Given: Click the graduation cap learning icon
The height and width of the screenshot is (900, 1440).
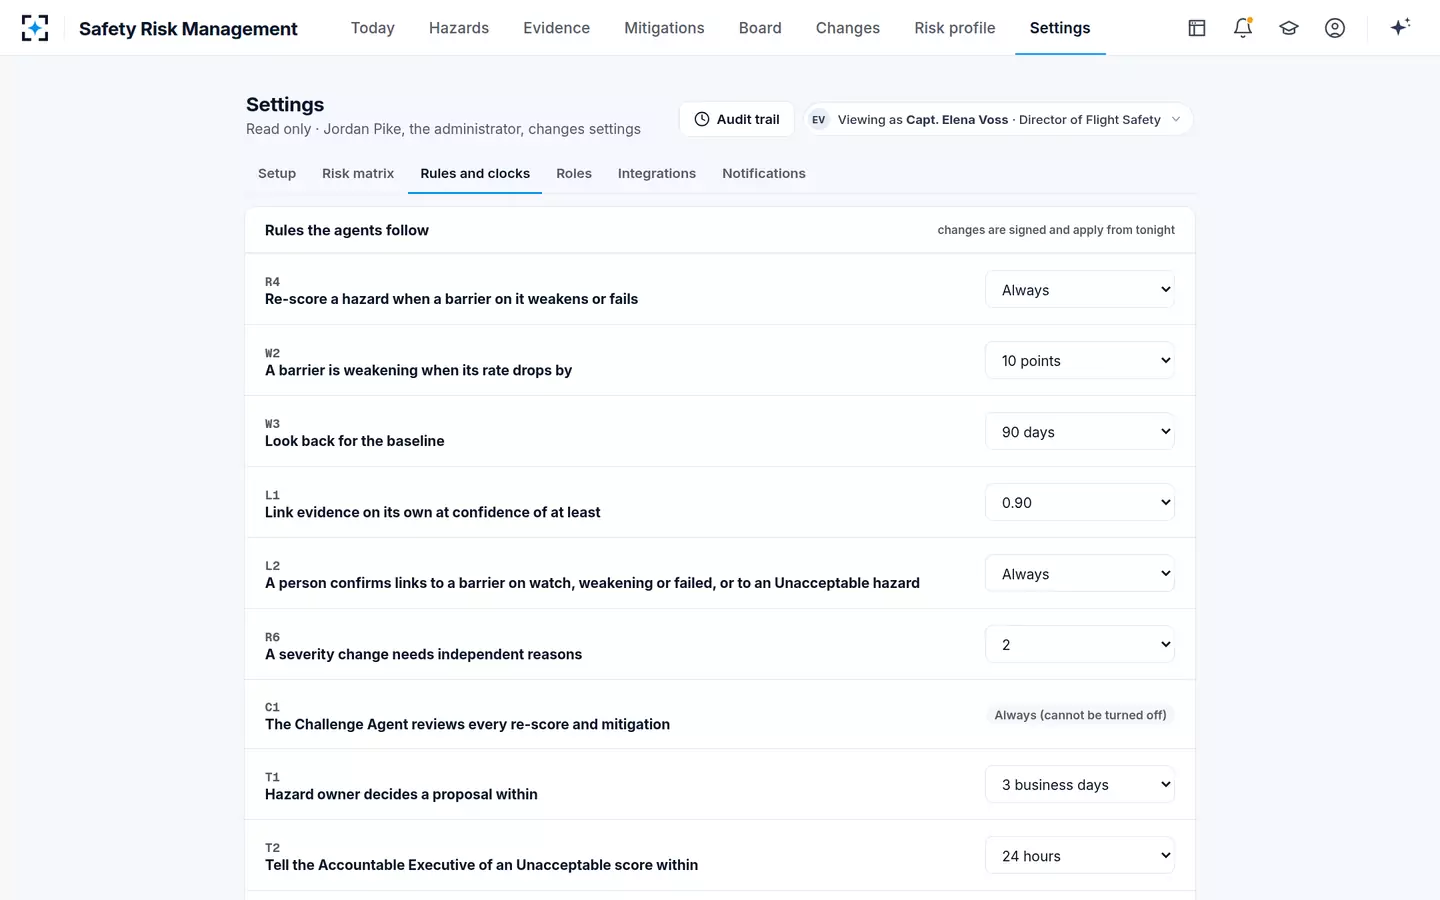Looking at the screenshot, I should (1289, 28).
